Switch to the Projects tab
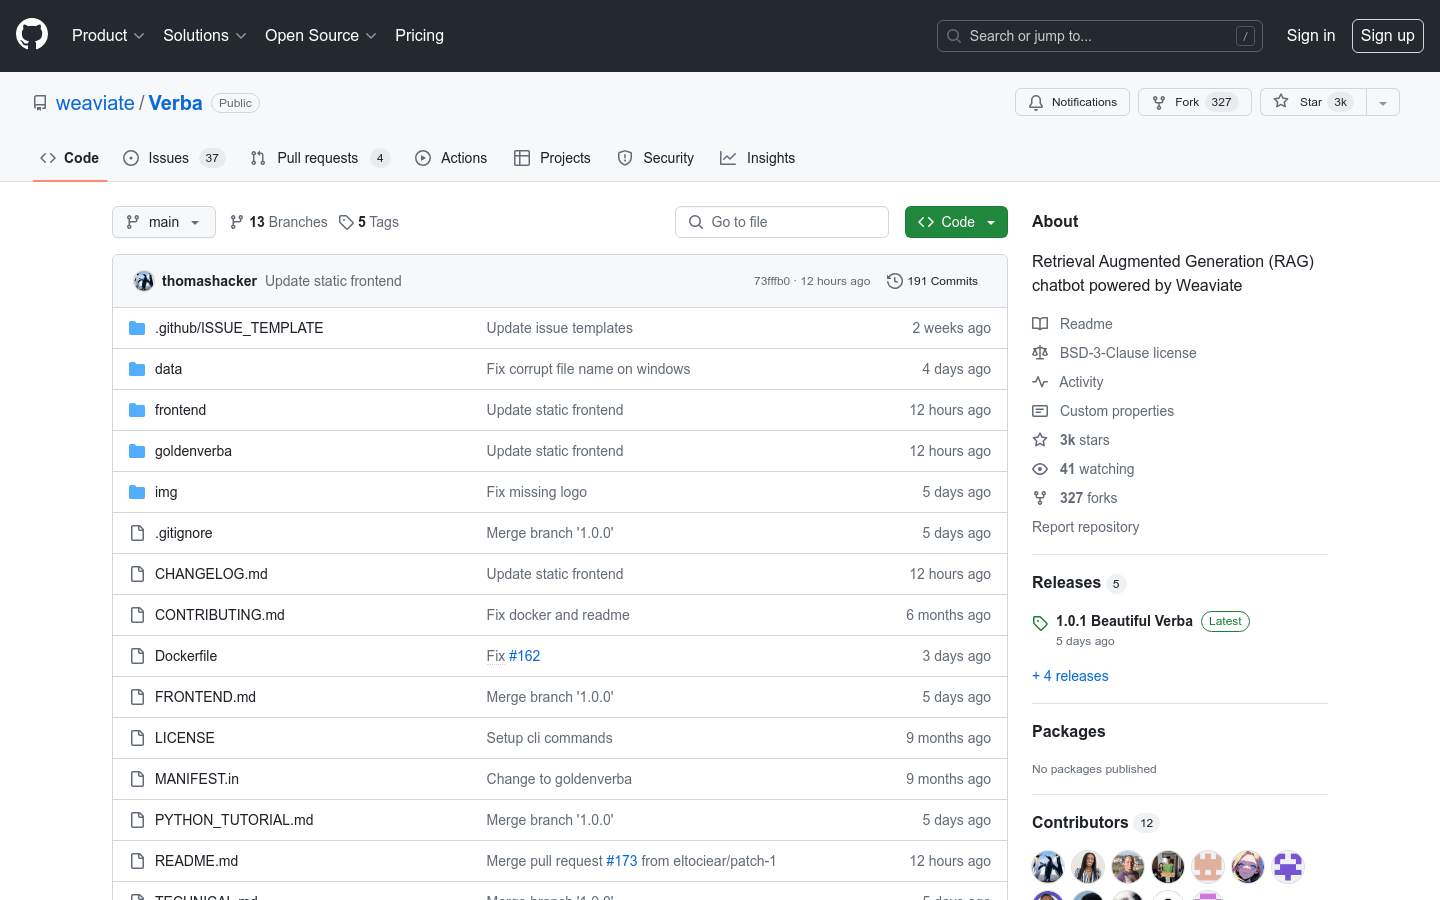The width and height of the screenshot is (1440, 900). [x=552, y=158]
